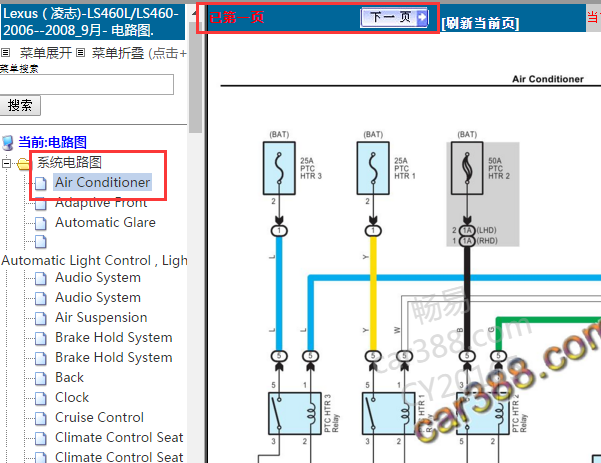Click the menu search input field
The height and width of the screenshot is (463, 601).
(x=87, y=84)
